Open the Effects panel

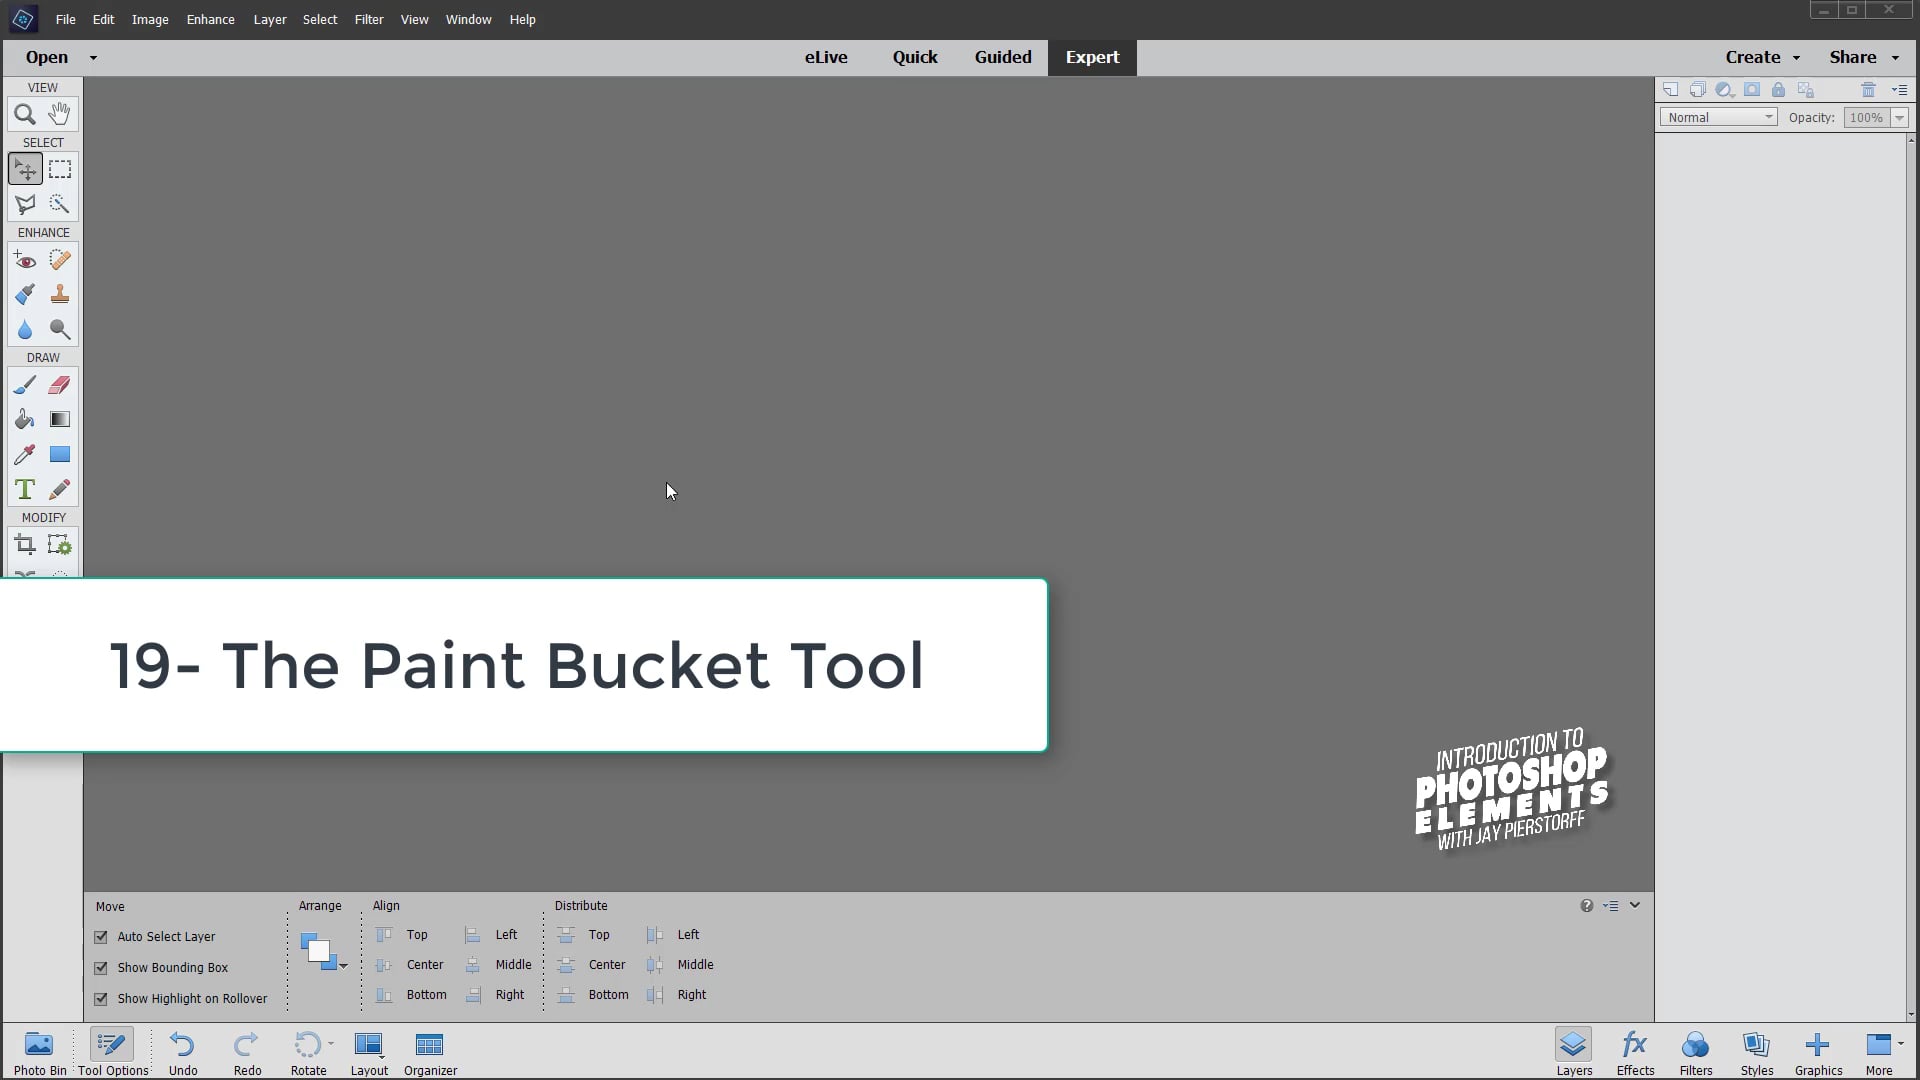(1634, 1051)
